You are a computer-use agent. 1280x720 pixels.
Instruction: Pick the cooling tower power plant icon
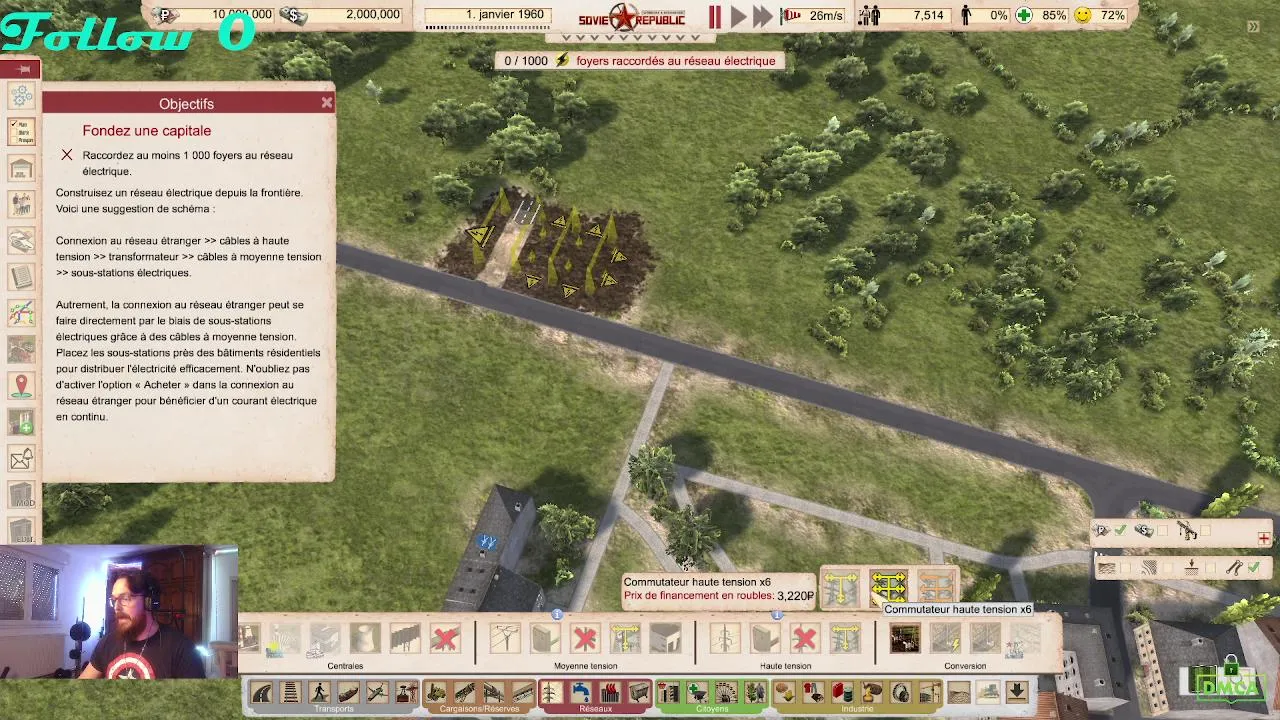pyautogui.click(x=365, y=638)
